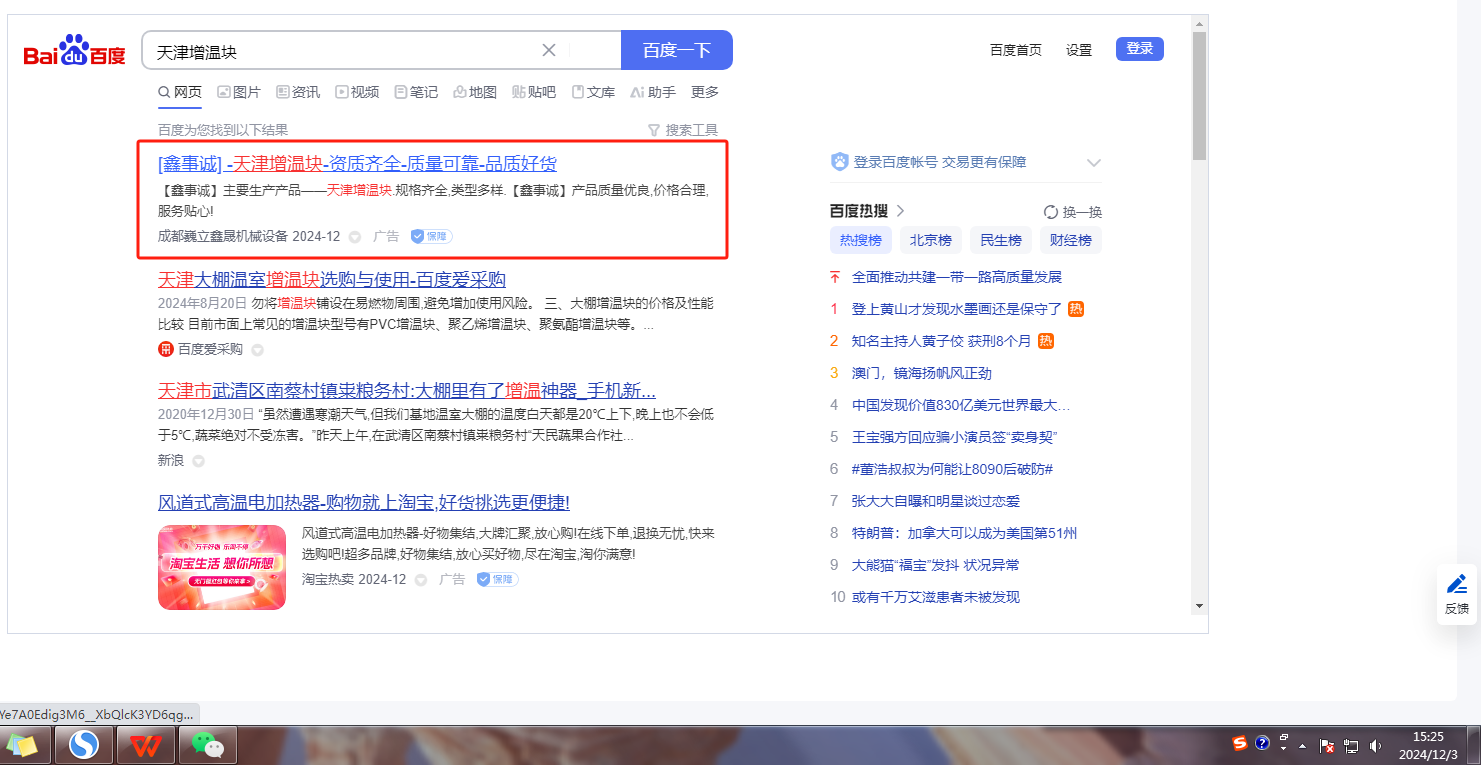
Task: Click the Sogou browser taskbar icon
Action: (x=84, y=745)
